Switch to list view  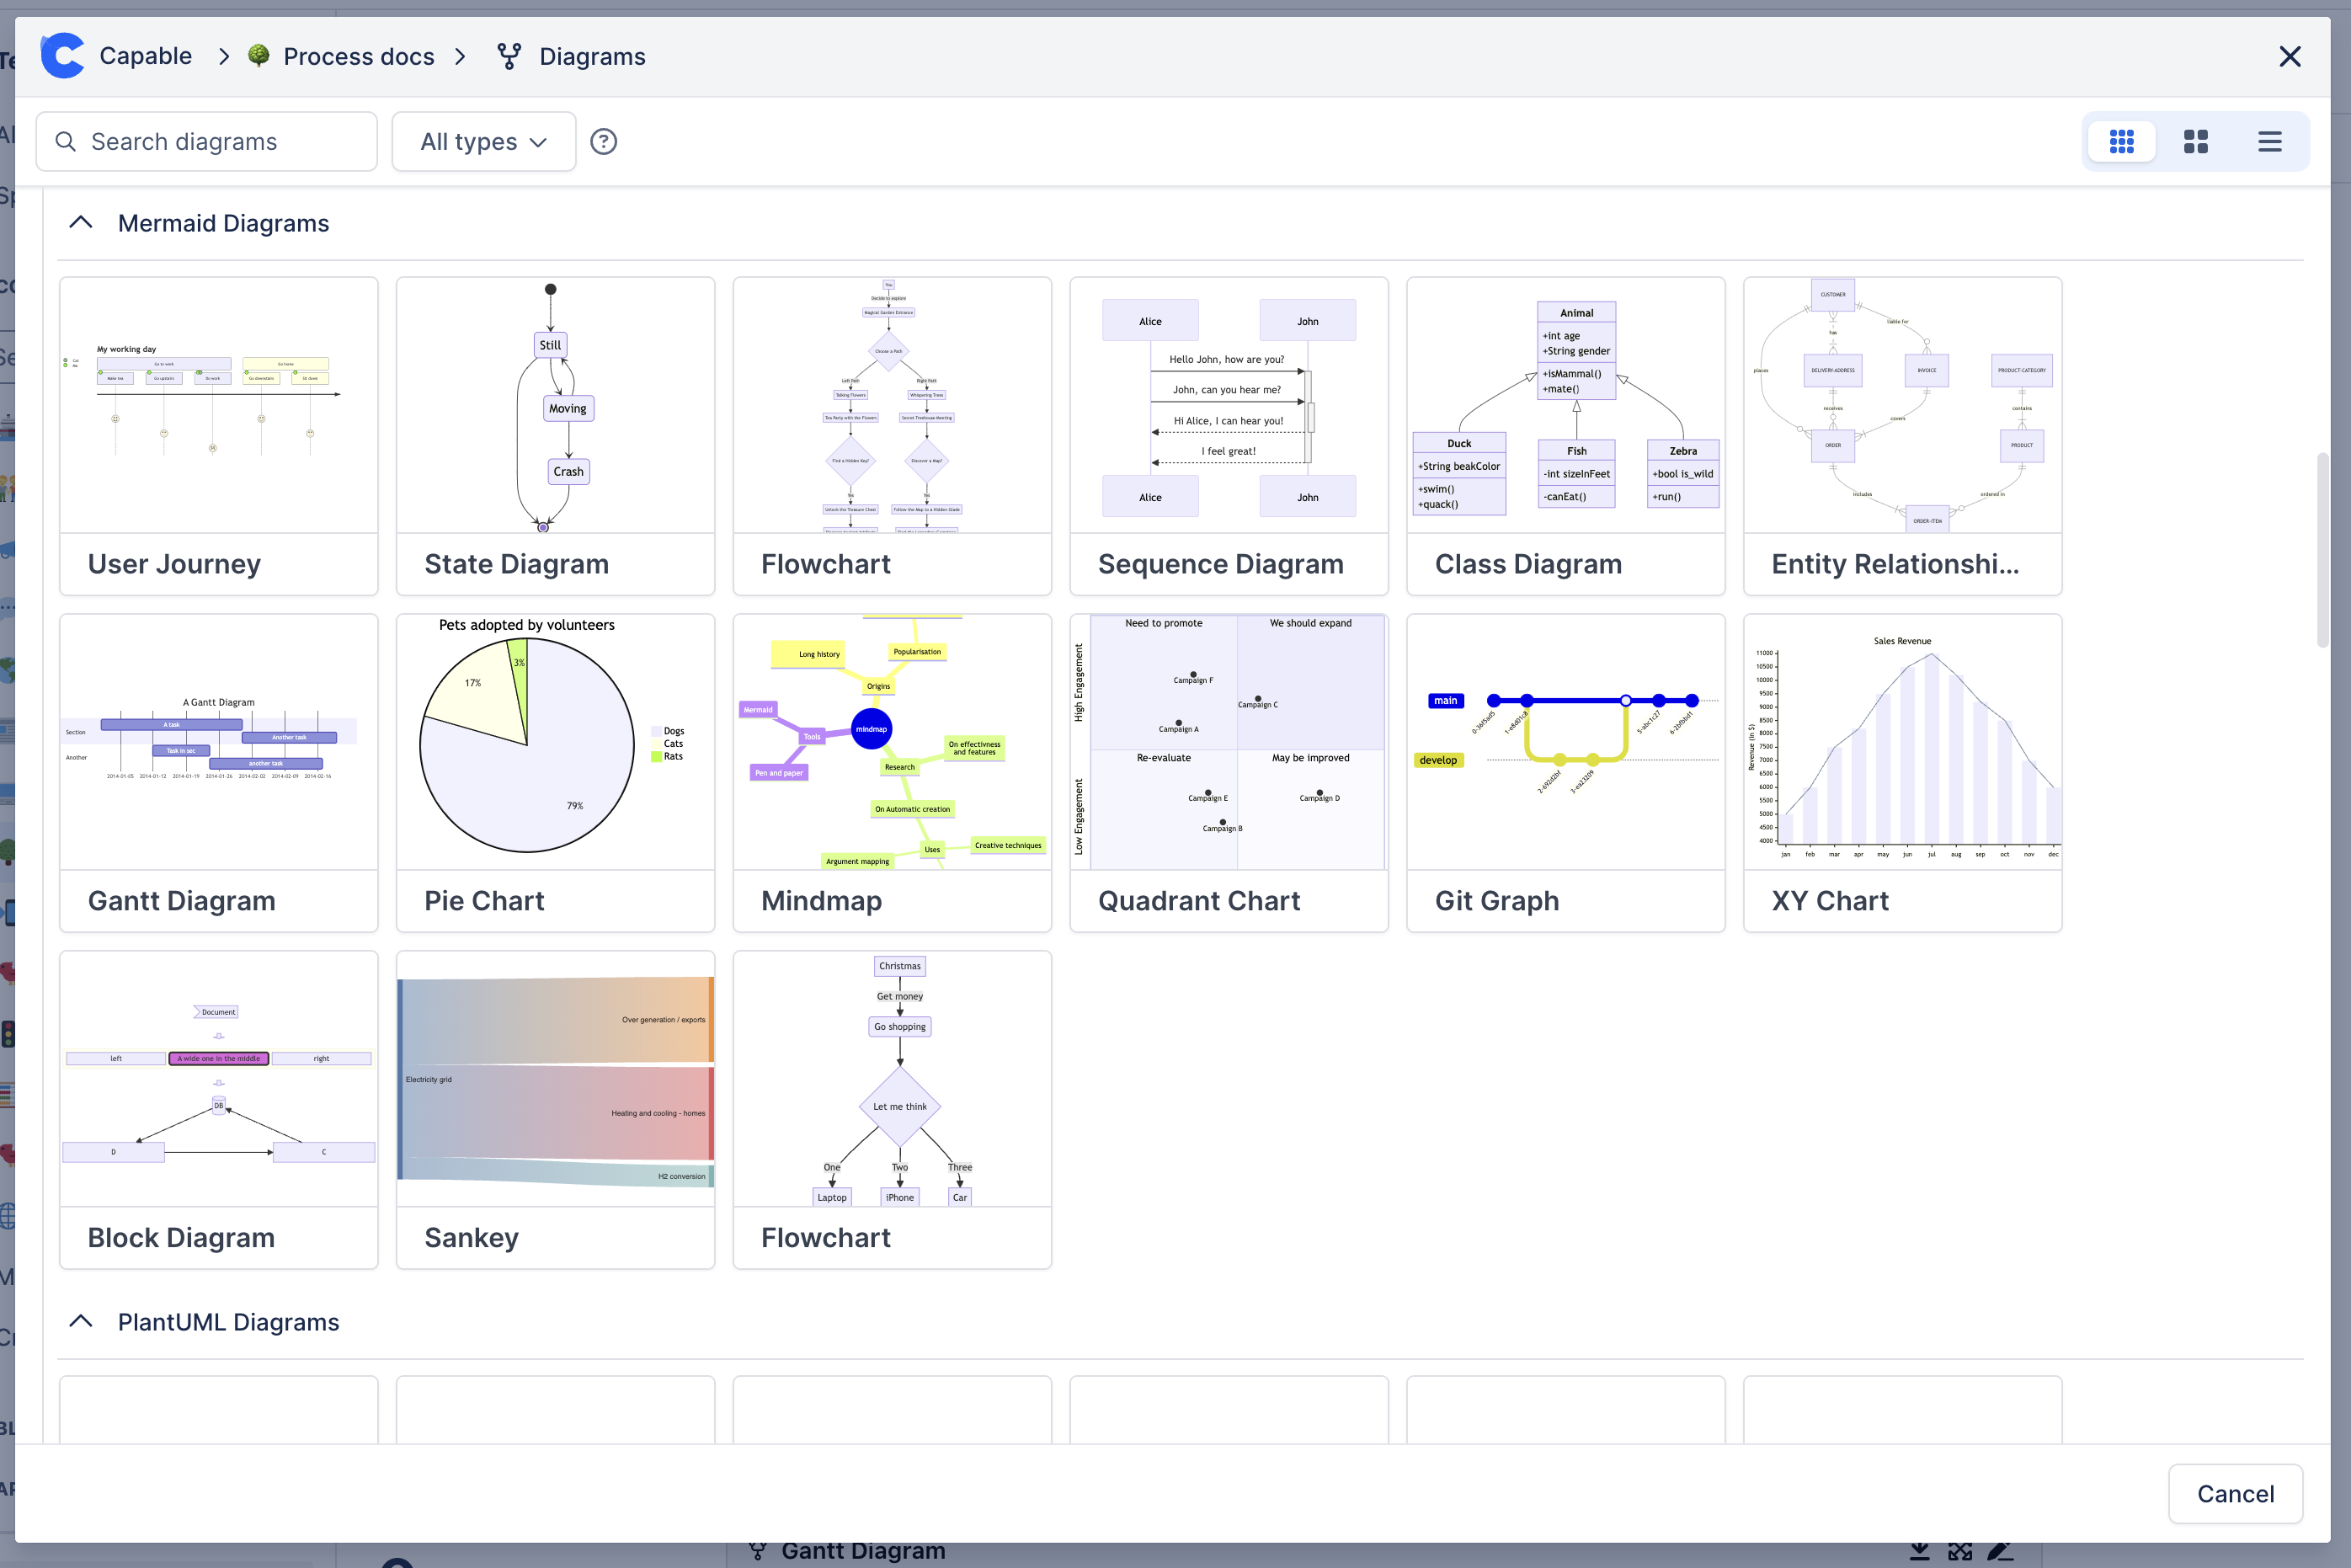(2269, 142)
